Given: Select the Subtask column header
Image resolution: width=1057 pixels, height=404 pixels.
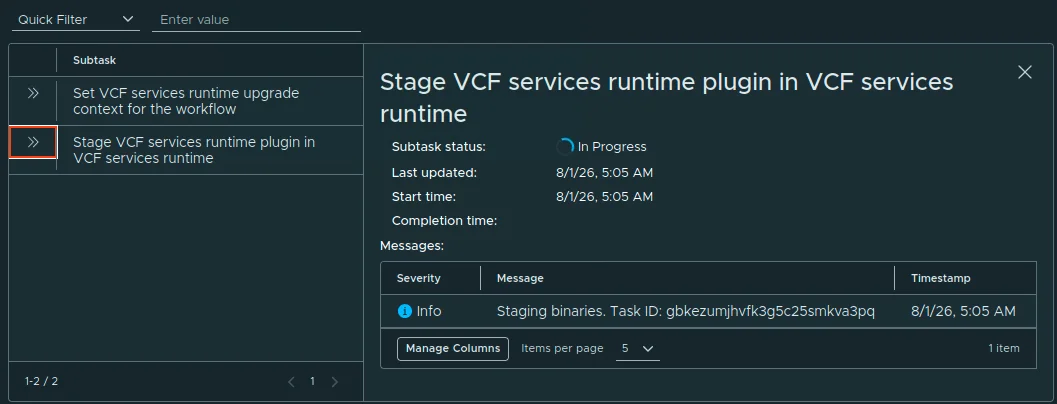Looking at the screenshot, I should tap(94, 60).
